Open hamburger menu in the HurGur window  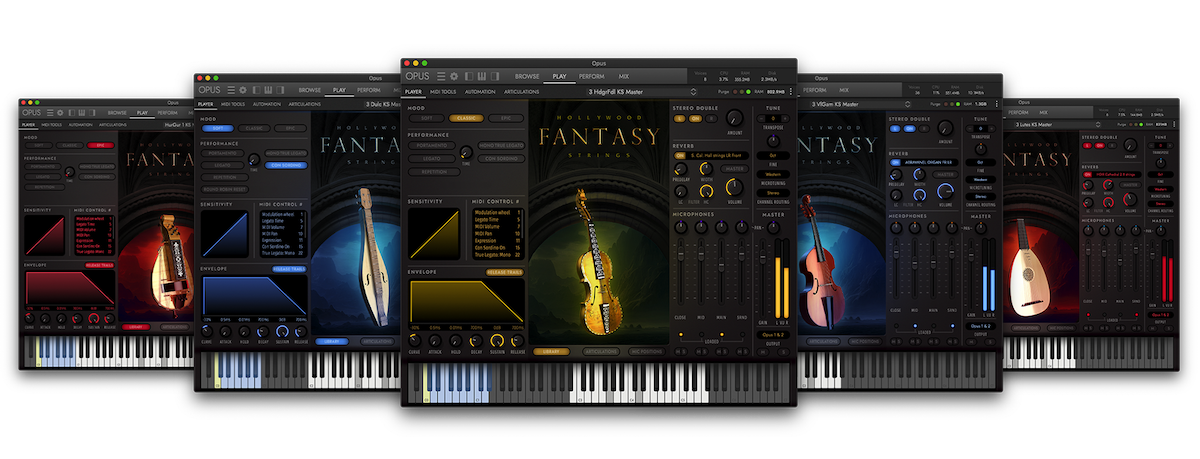pos(51,113)
